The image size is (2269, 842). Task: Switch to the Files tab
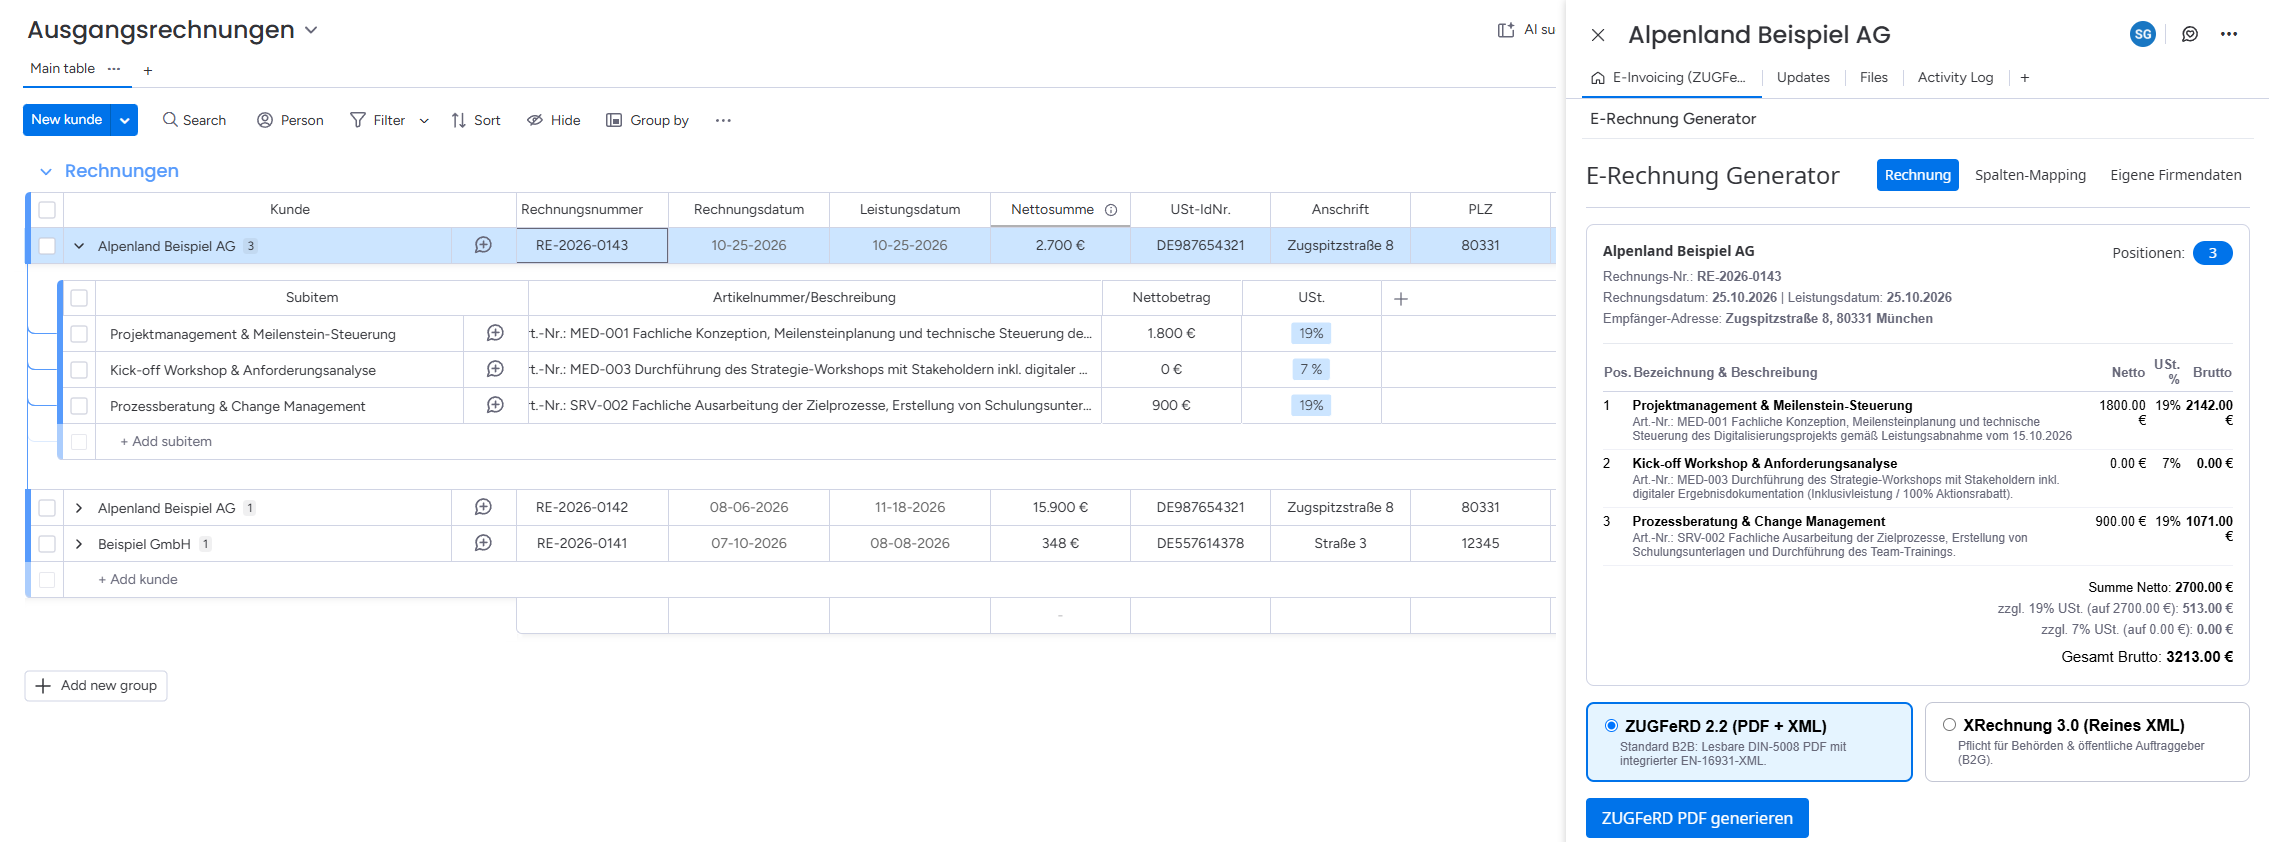click(x=1874, y=78)
